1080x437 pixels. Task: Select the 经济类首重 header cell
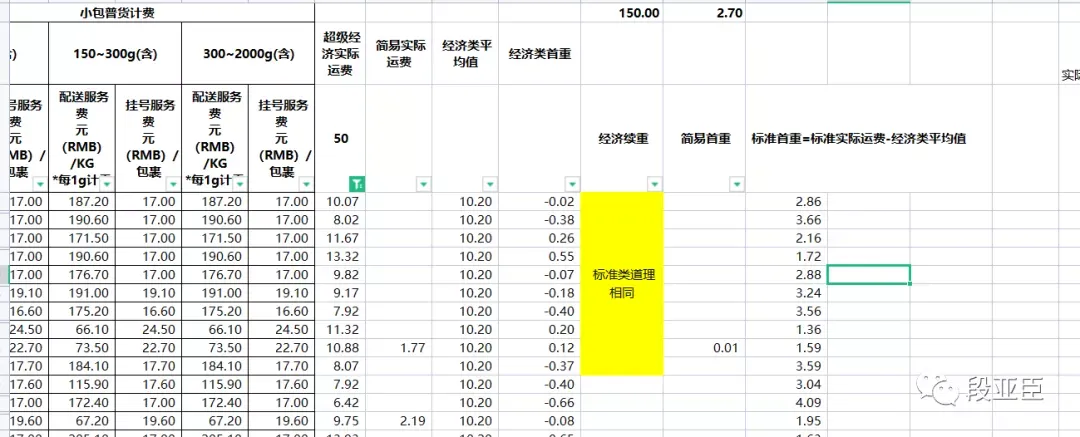540,54
